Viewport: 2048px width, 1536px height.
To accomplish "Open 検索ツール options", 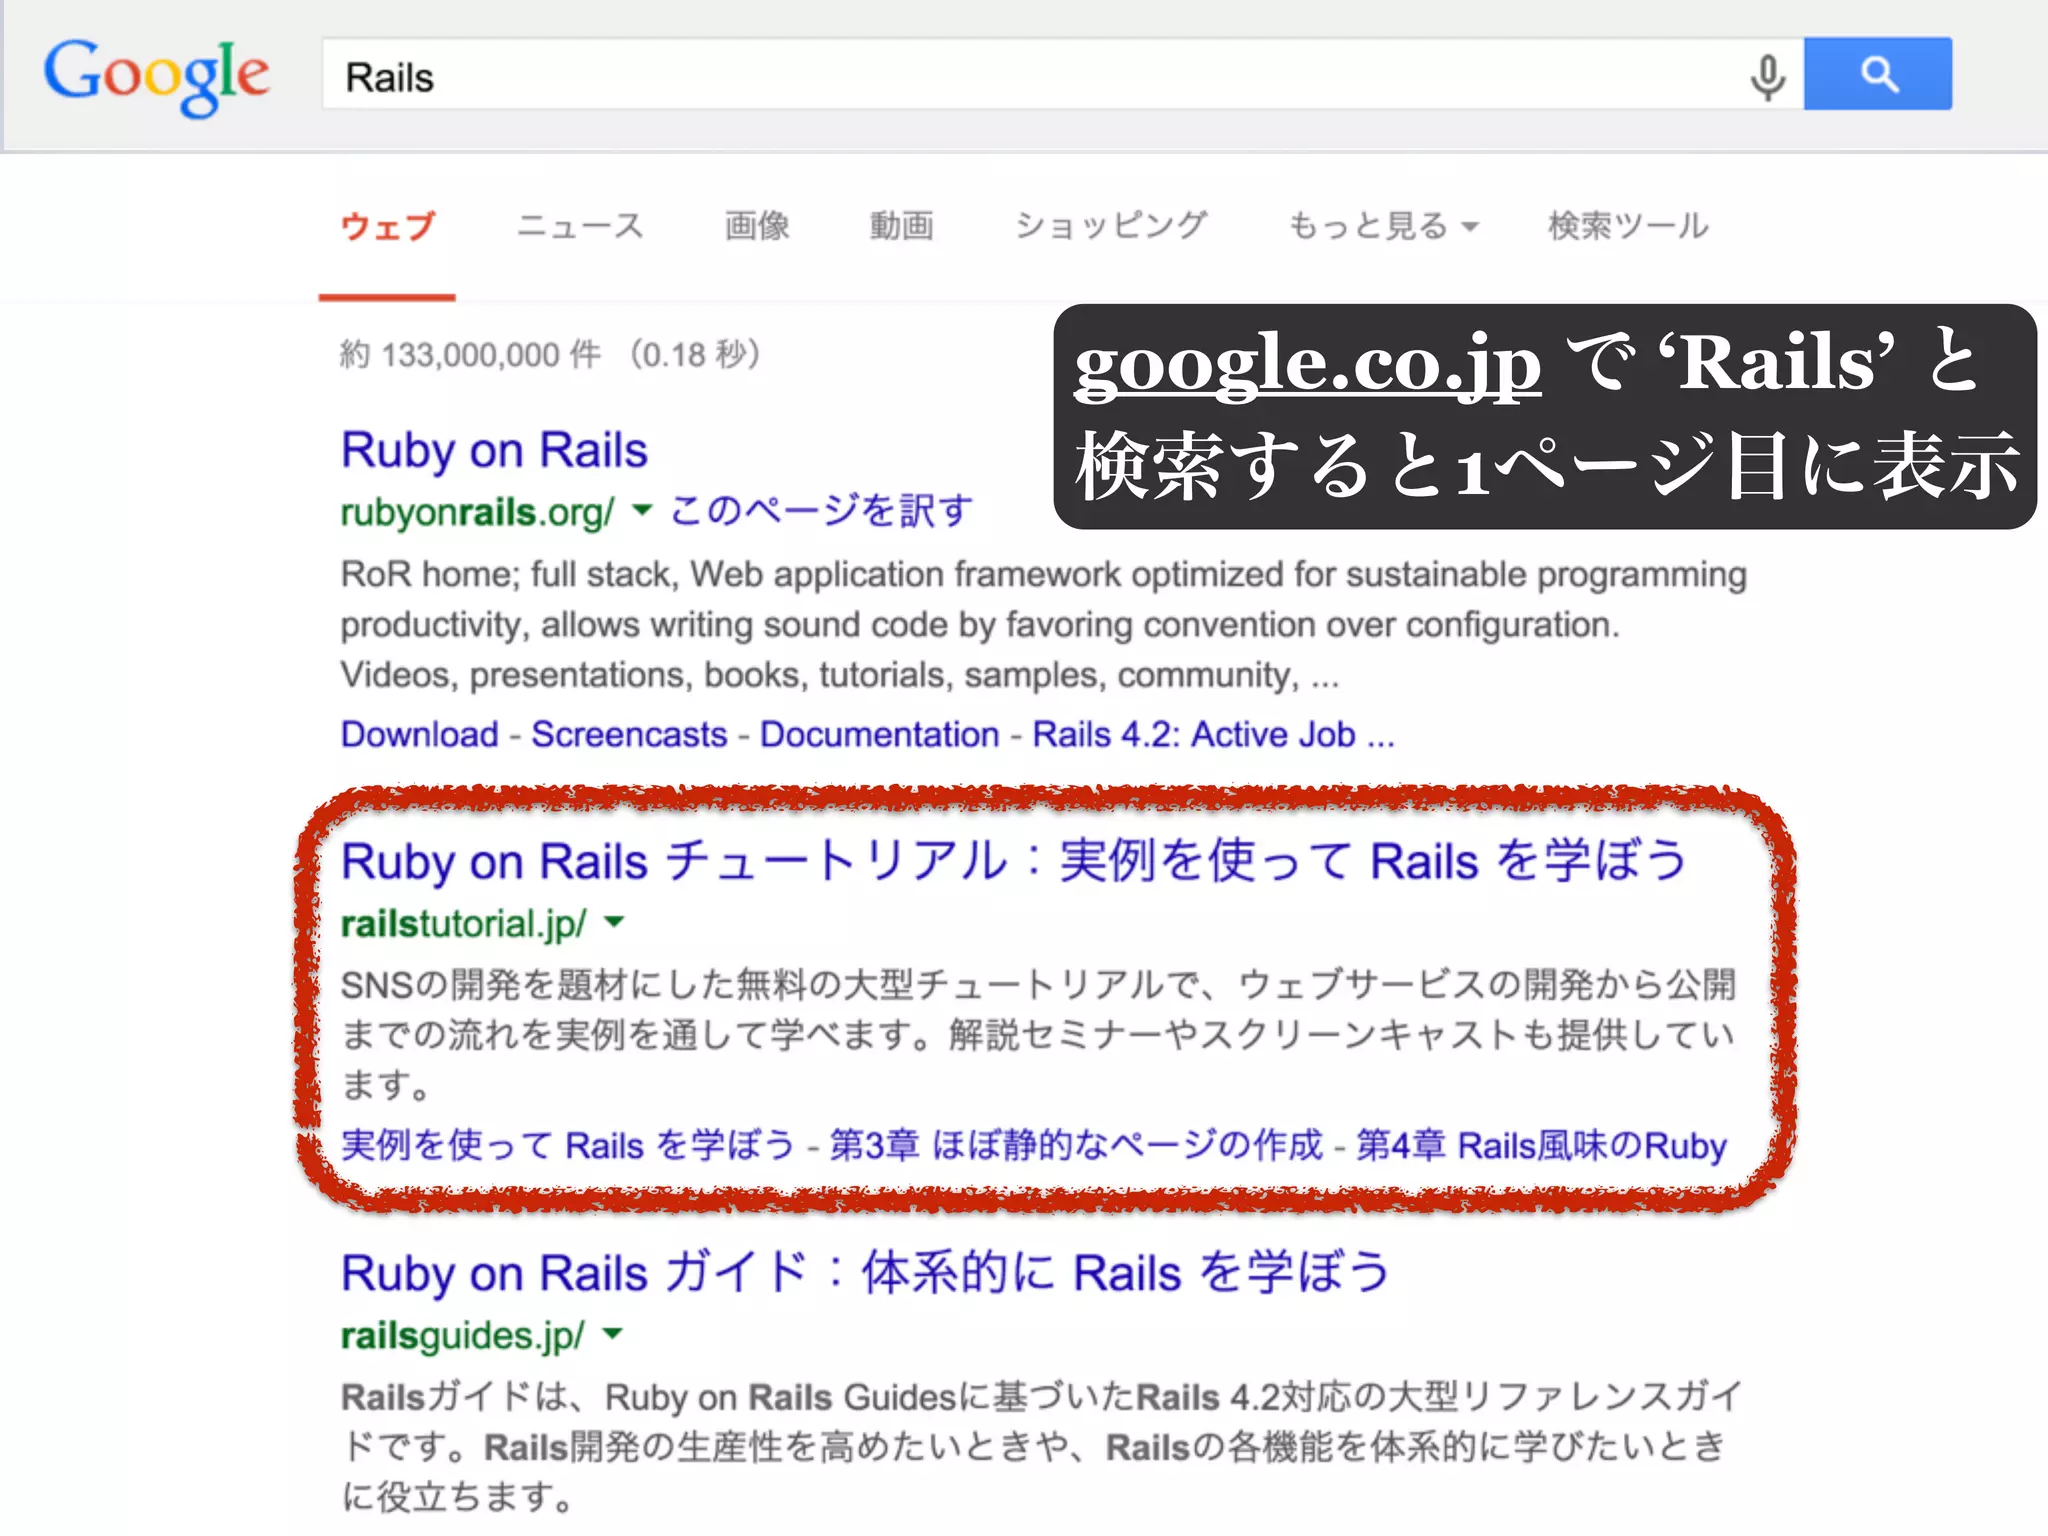I will click(1628, 226).
